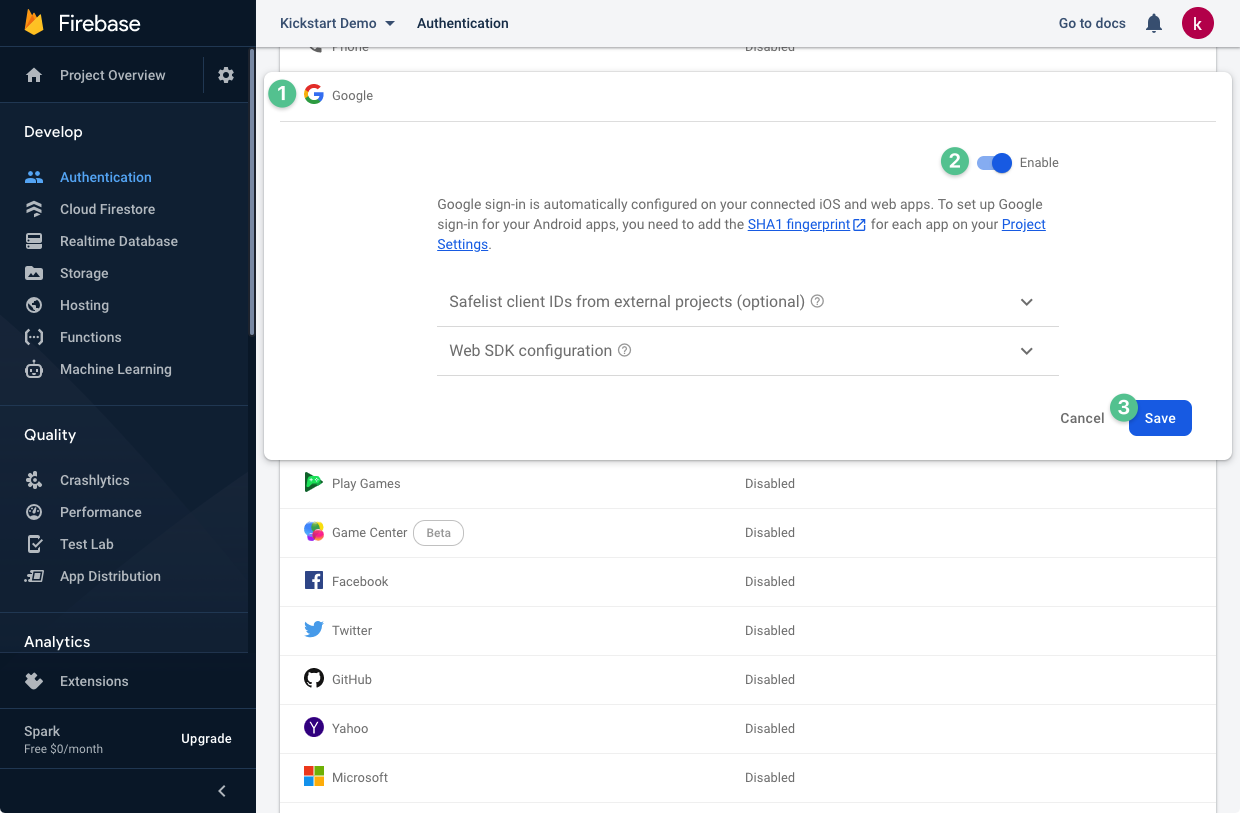Click the Analytics section heading

[57, 642]
